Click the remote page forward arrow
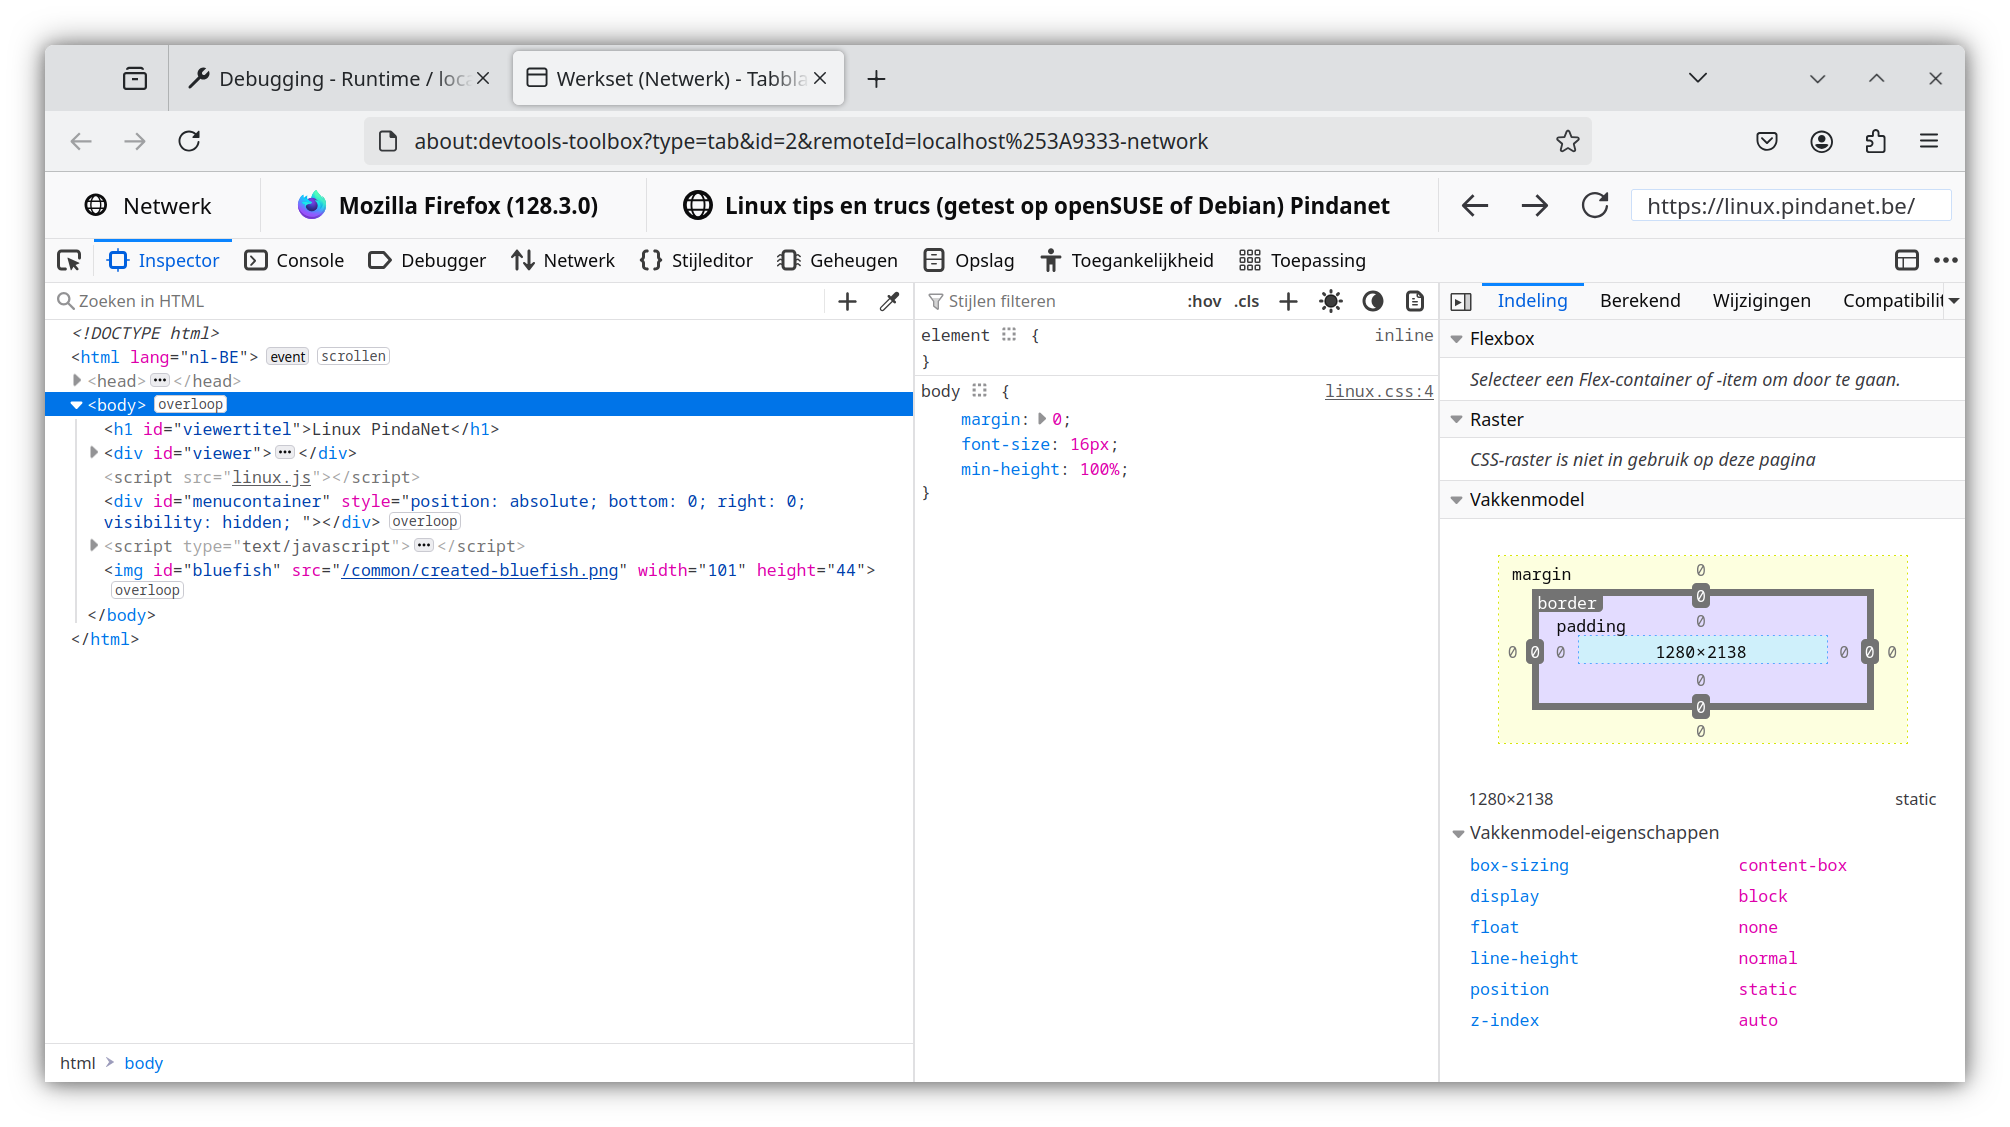 pyautogui.click(x=1534, y=206)
